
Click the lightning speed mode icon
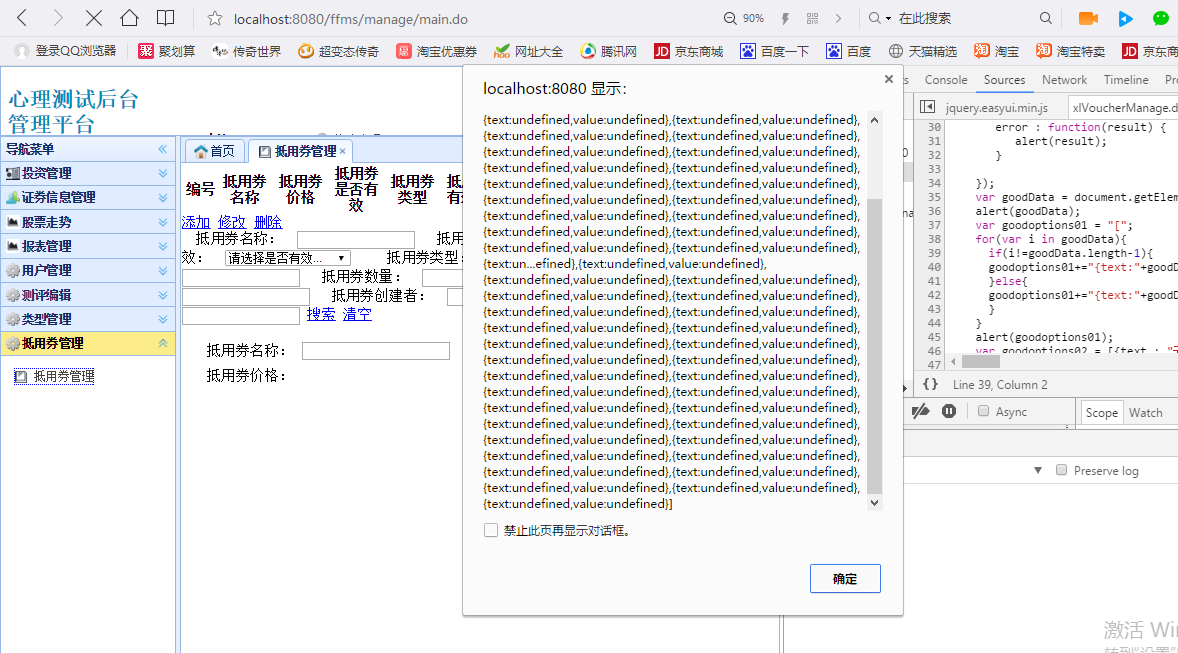tap(785, 19)
